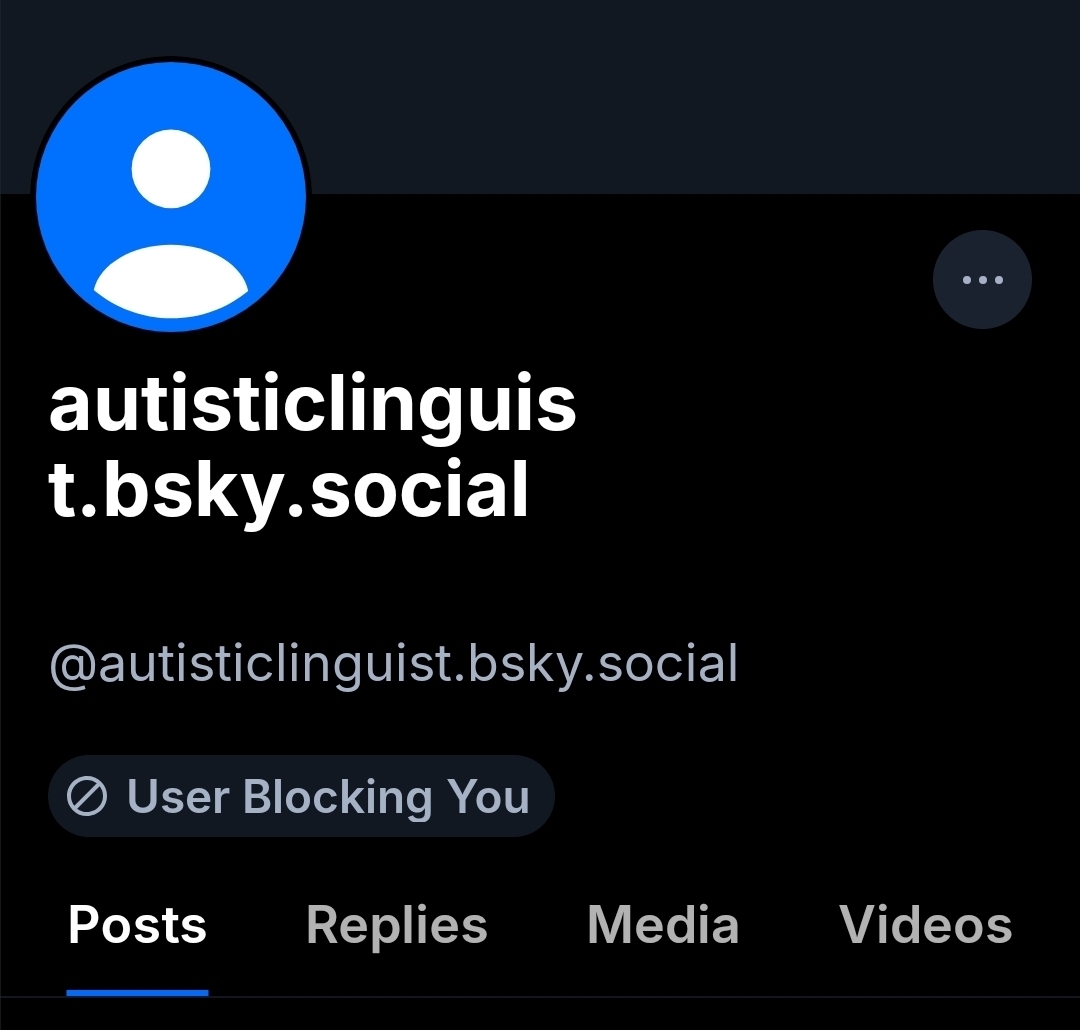
Task: Click the t.bsky.social second line of name
Action: click(289, 491)
